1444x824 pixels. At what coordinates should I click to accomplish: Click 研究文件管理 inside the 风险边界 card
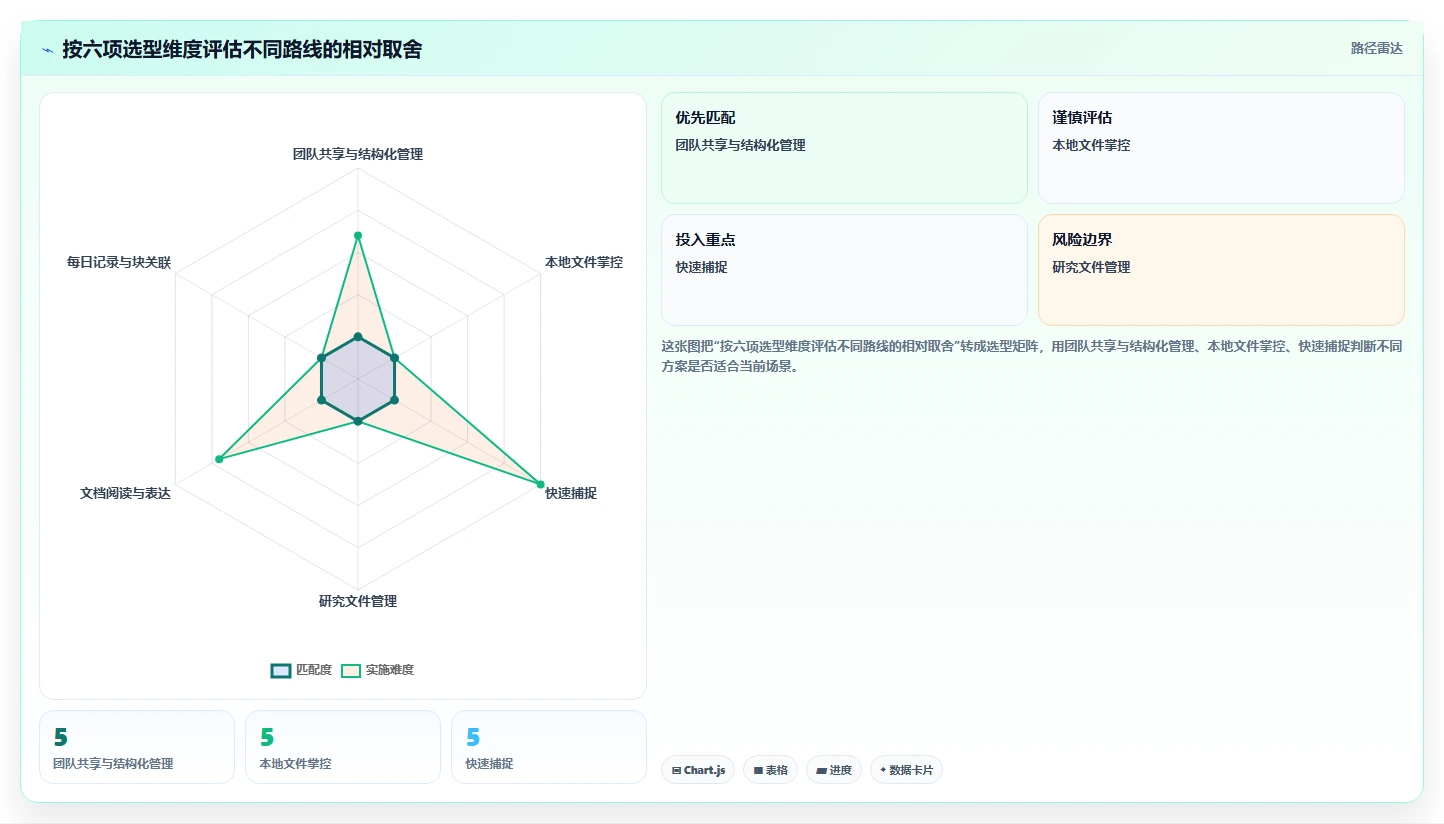[x=1092, y=267]
